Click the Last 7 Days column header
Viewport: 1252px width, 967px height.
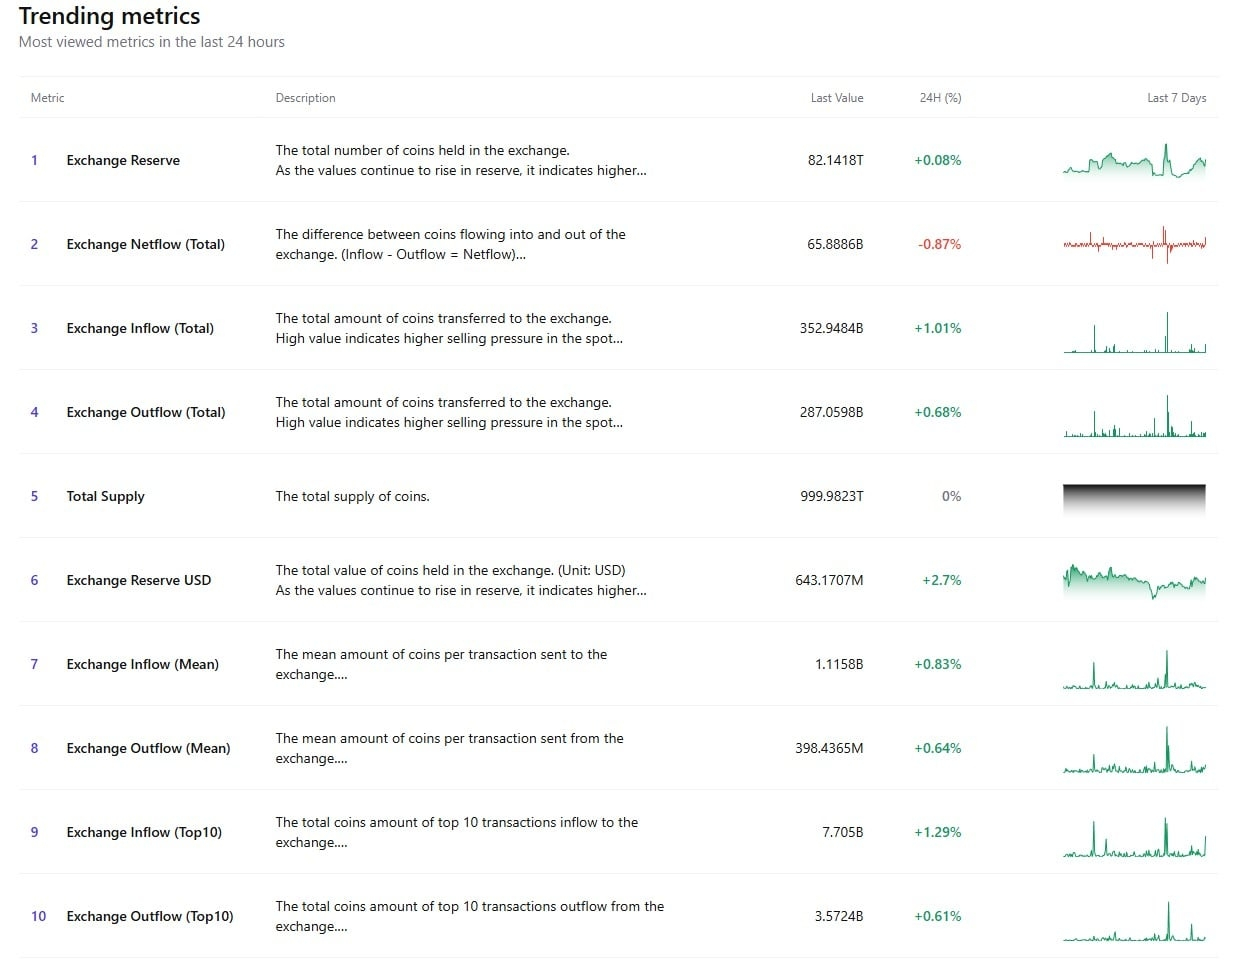[x=1176, y=98]
